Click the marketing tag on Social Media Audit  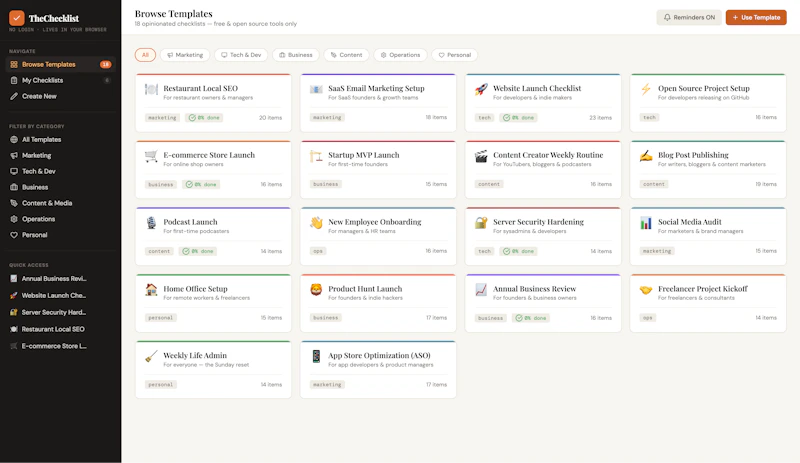(x=657, y=251)
